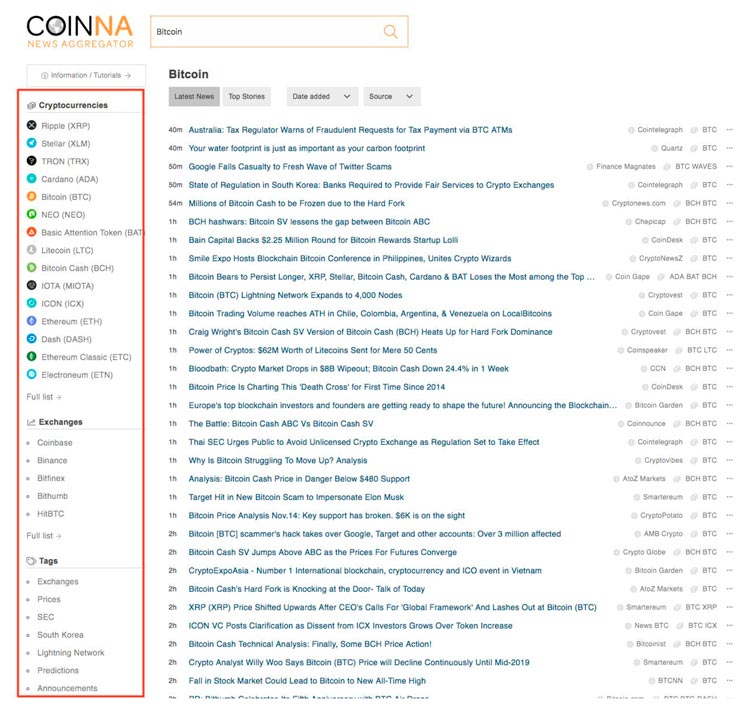The image size is (750, 711).
Task: Click the ICON (ICX) coin icon
Action: (x=32, y=303)
